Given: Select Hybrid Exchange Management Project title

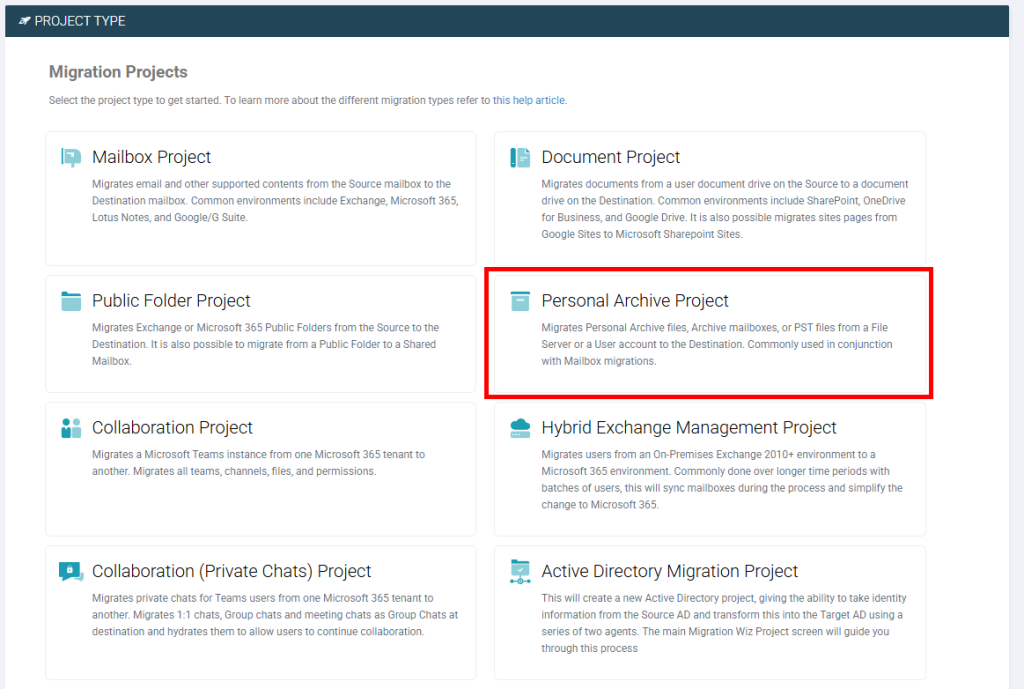Looking at the screenshot, I should point(689,427).
